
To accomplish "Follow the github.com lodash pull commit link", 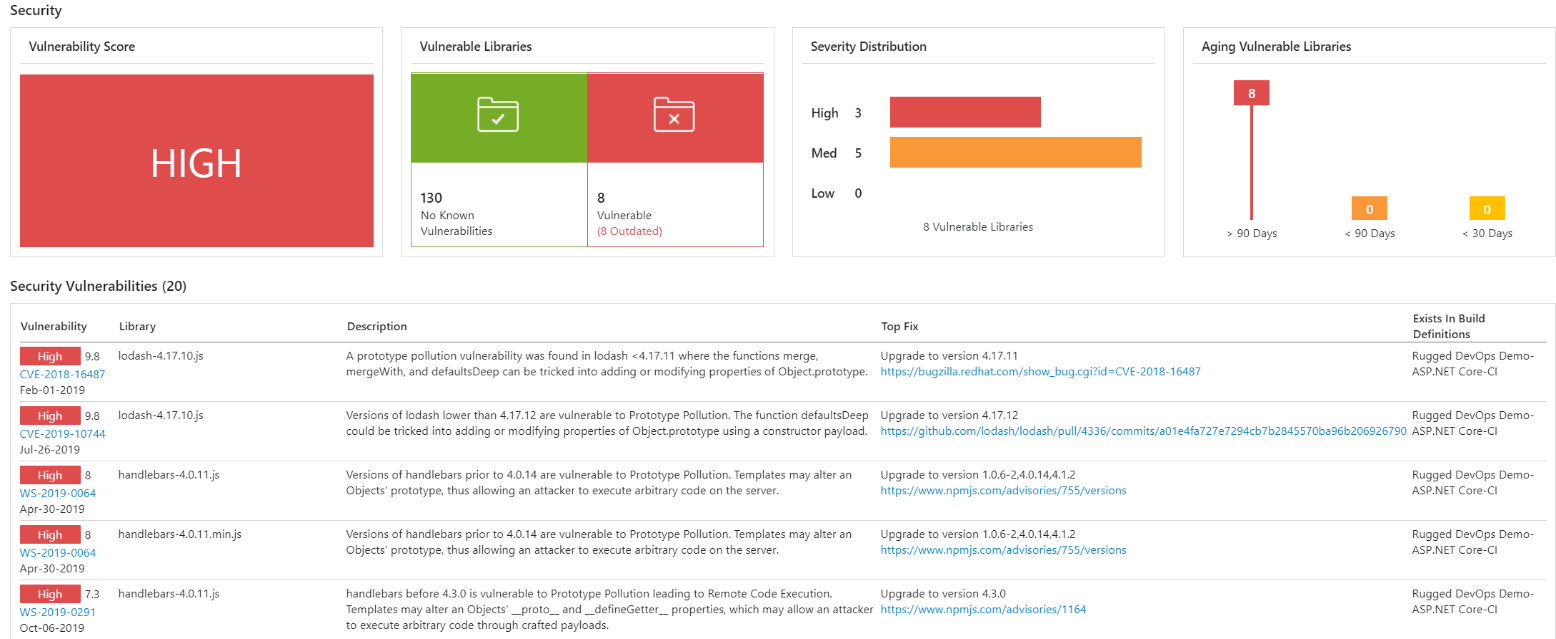I will [1143, 431].
